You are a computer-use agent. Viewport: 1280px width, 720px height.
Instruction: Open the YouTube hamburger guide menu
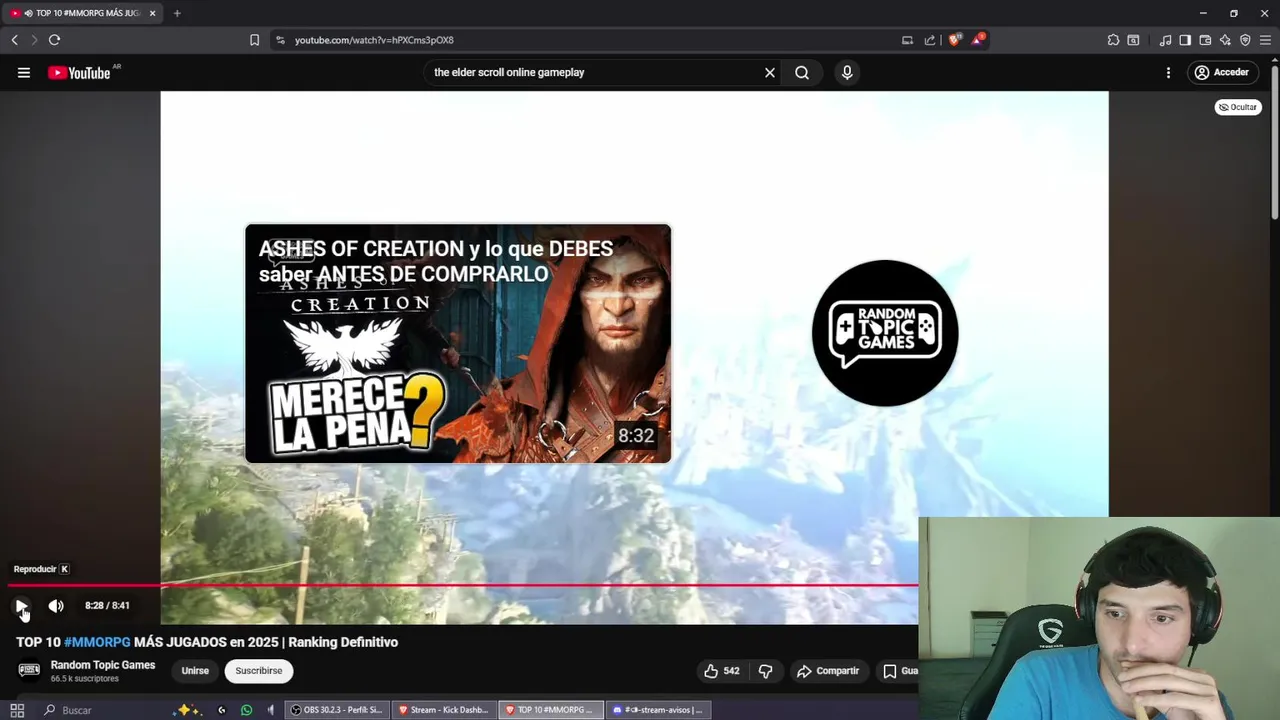pyautogui.click(x=24, y=72)
